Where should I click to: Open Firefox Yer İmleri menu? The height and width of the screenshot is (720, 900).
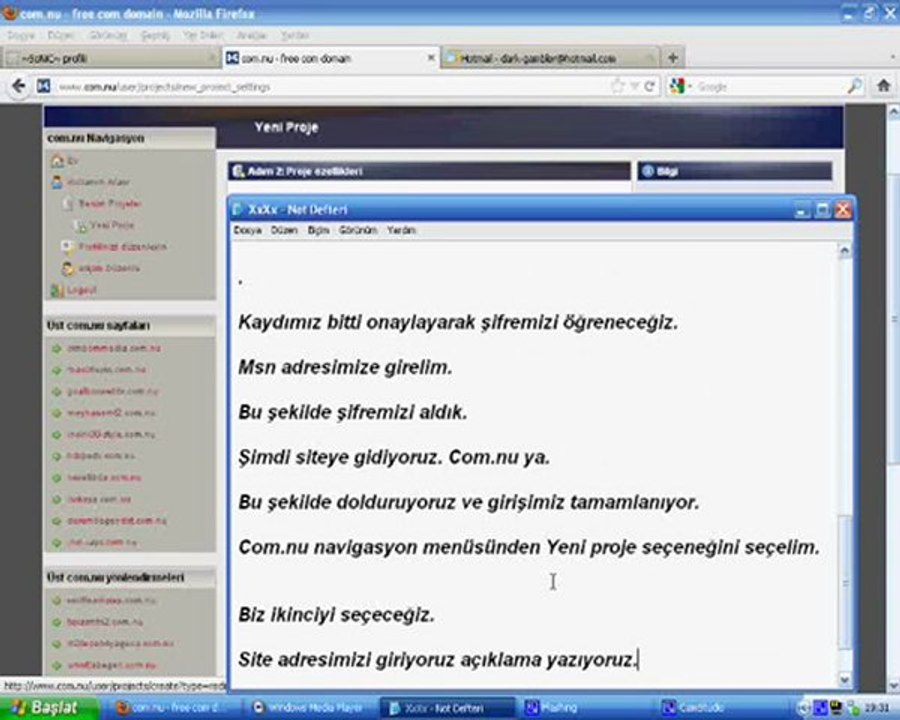203,36
